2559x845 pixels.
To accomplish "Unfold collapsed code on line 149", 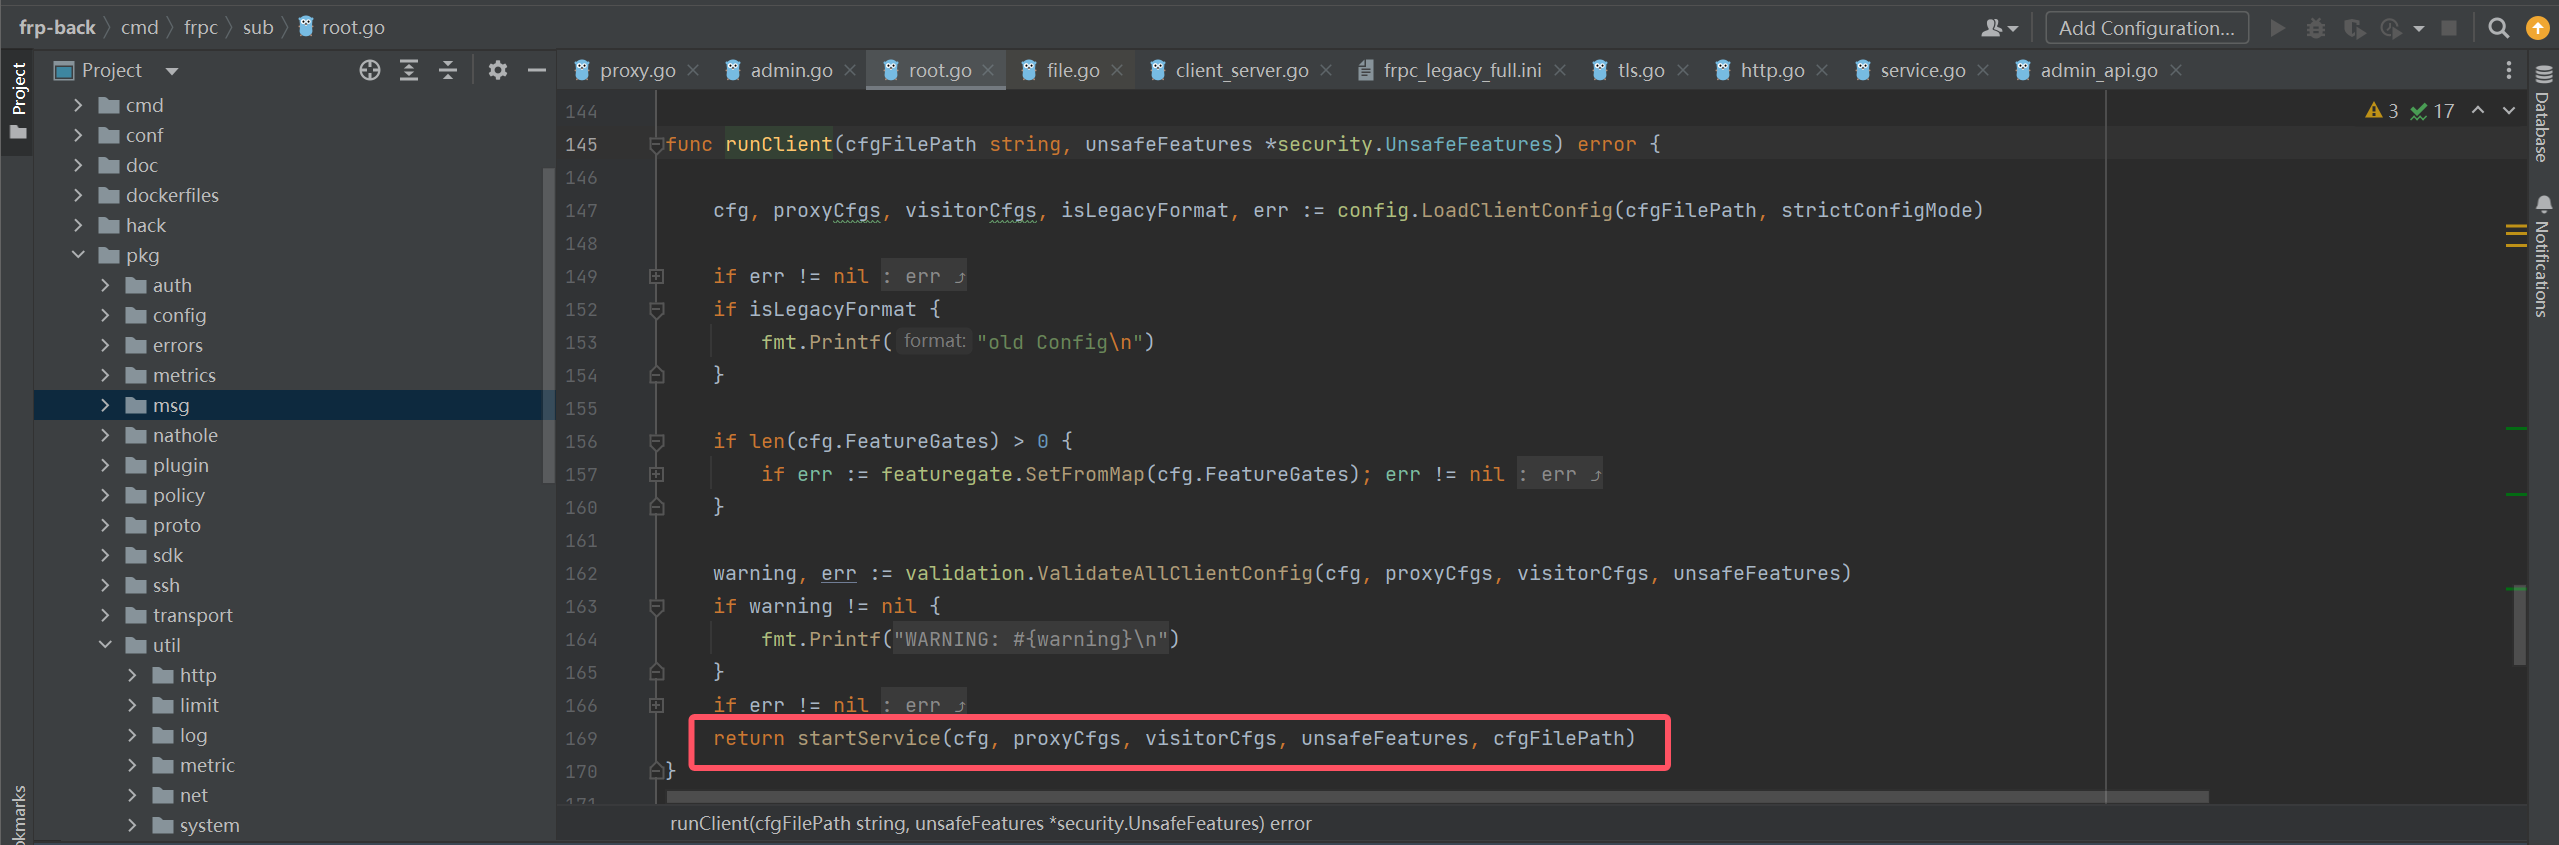I will click(656, 276).
